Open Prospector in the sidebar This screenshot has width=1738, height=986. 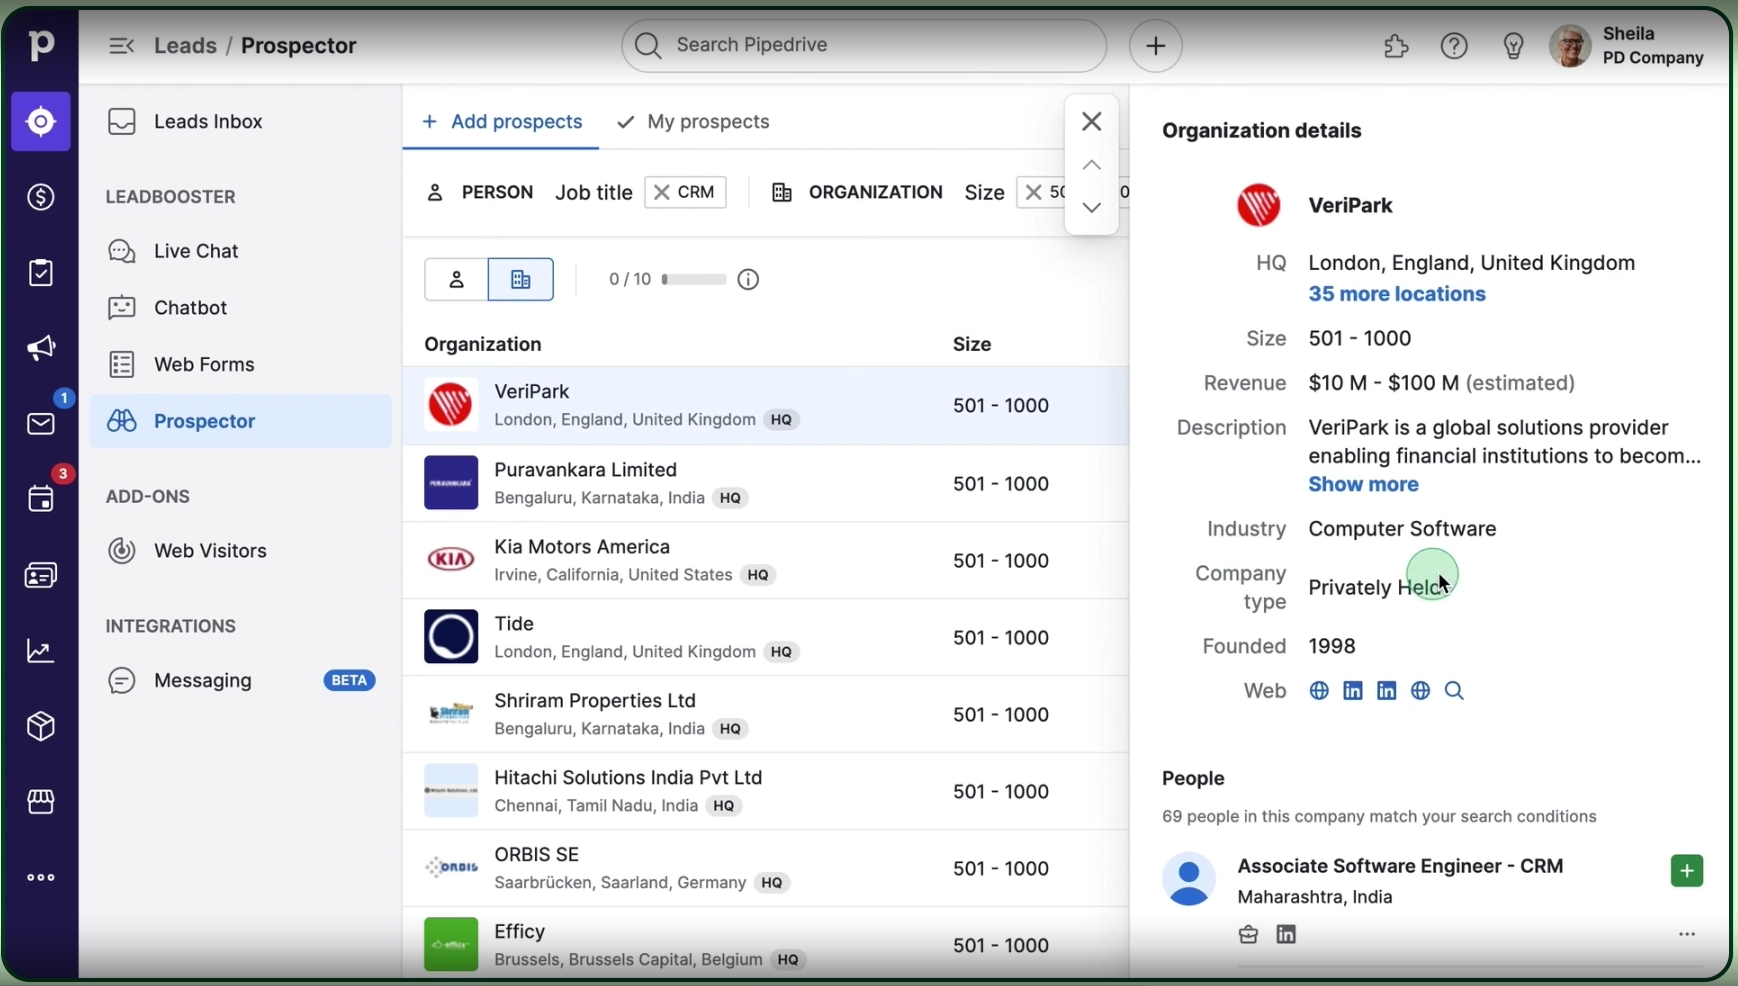tap(241, 422)
